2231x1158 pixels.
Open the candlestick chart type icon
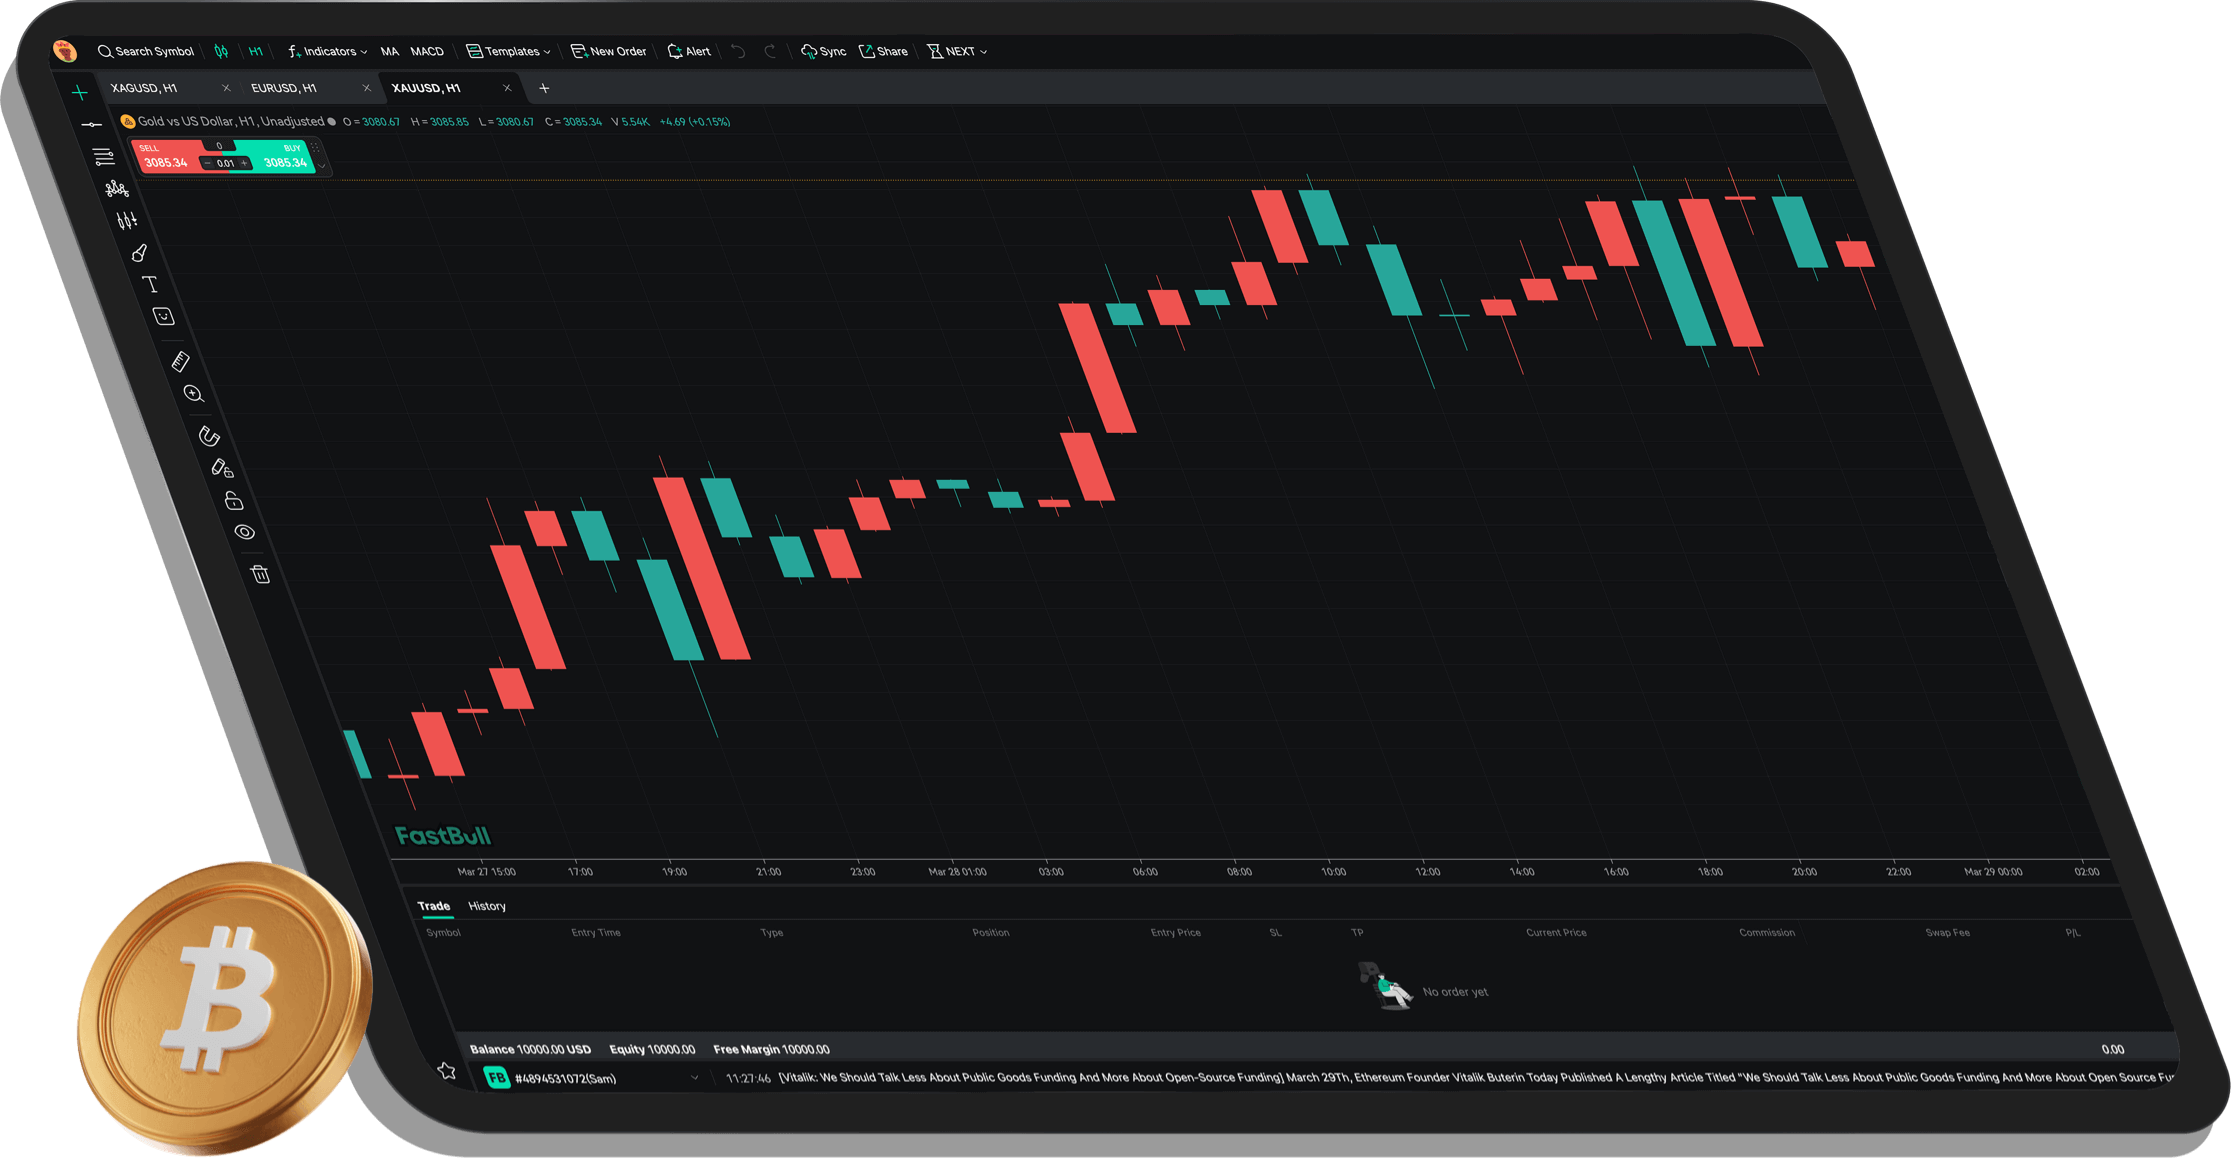(221, 51)
